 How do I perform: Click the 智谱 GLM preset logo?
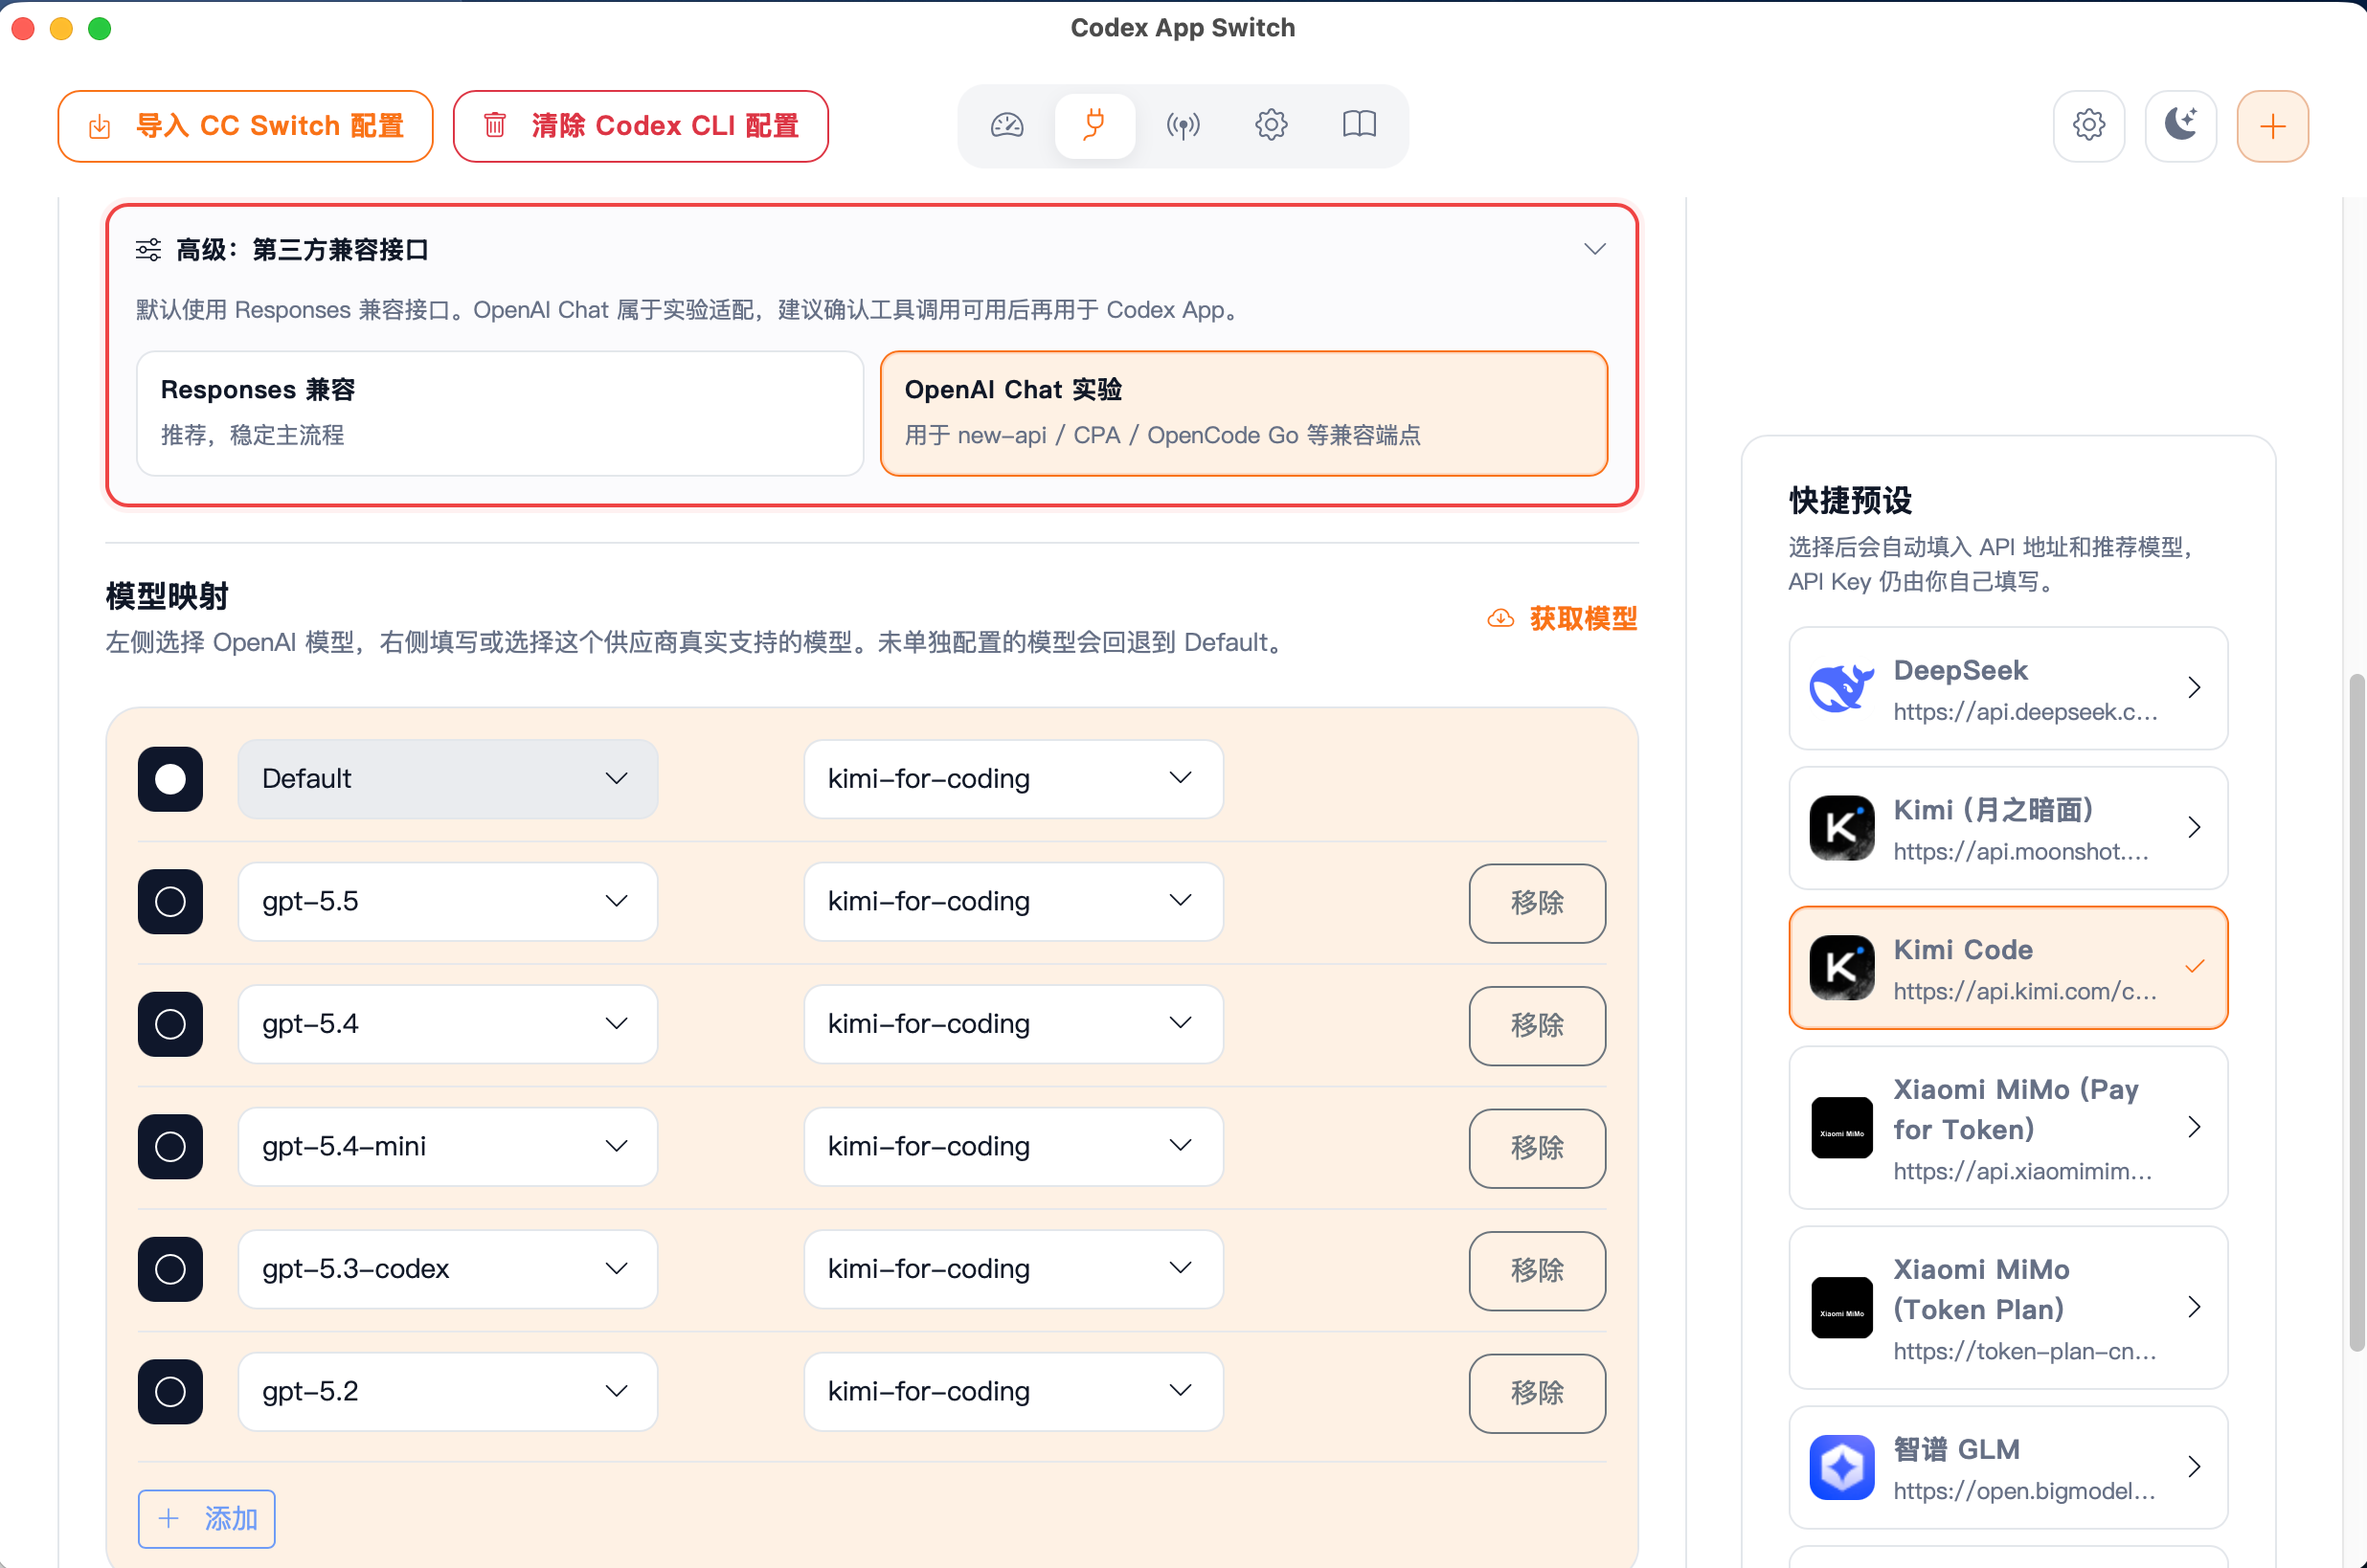(x=1842, y=1468)
